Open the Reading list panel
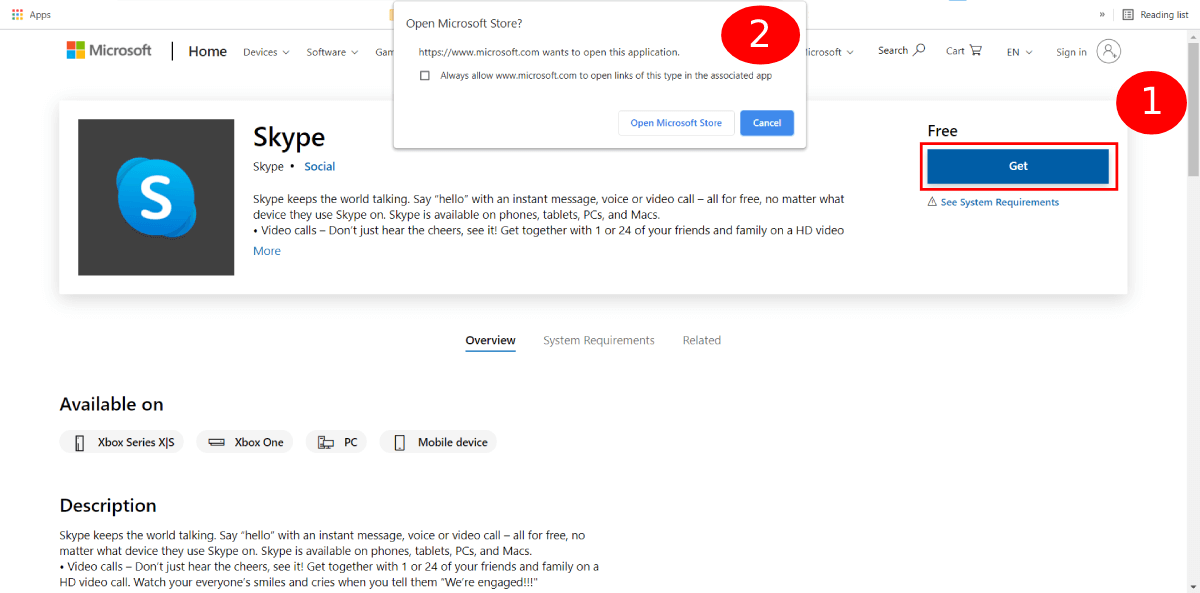The width and height of the screenshot is (1200, 593). pyautogui.click(x=1155, y=14)
